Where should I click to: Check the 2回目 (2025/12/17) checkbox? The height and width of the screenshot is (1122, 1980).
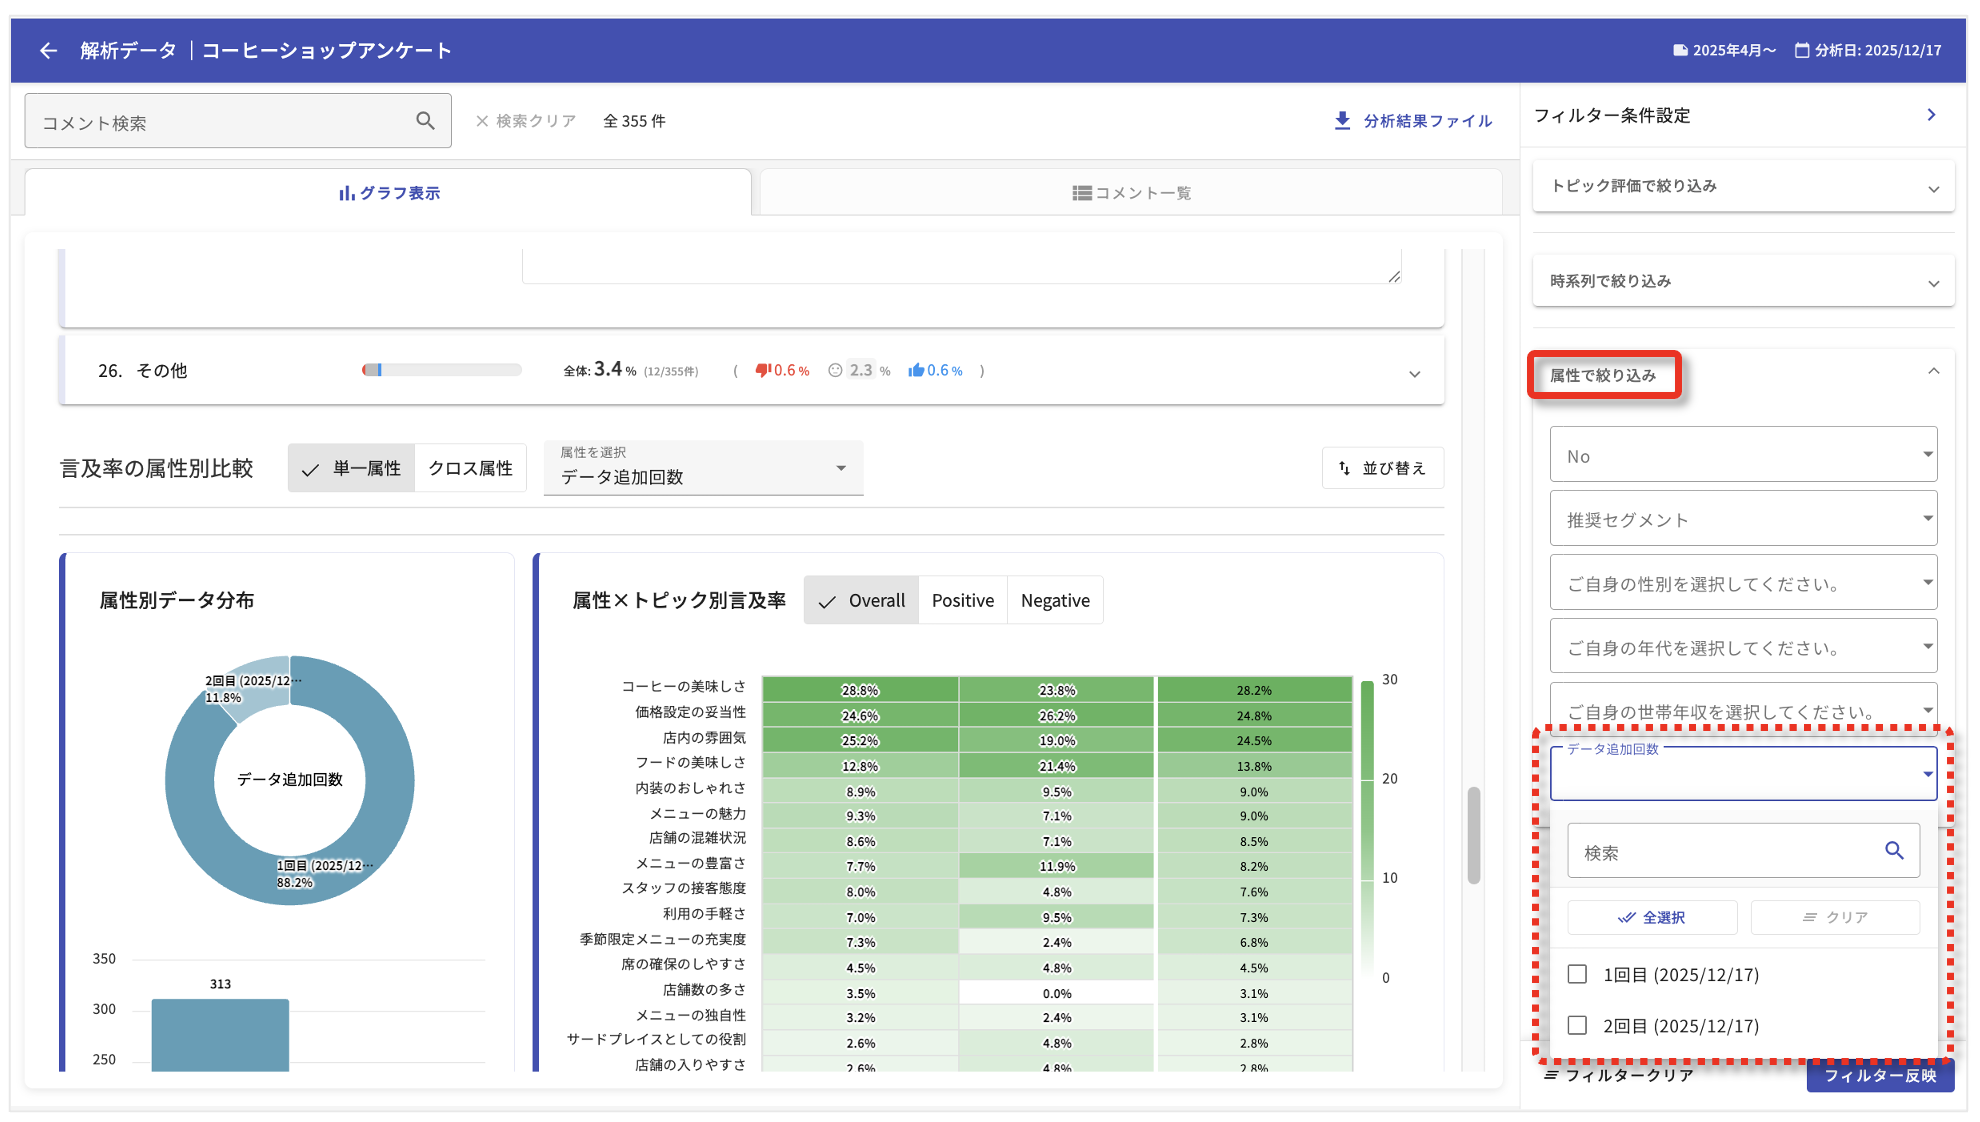(x=1577, y=1025)
